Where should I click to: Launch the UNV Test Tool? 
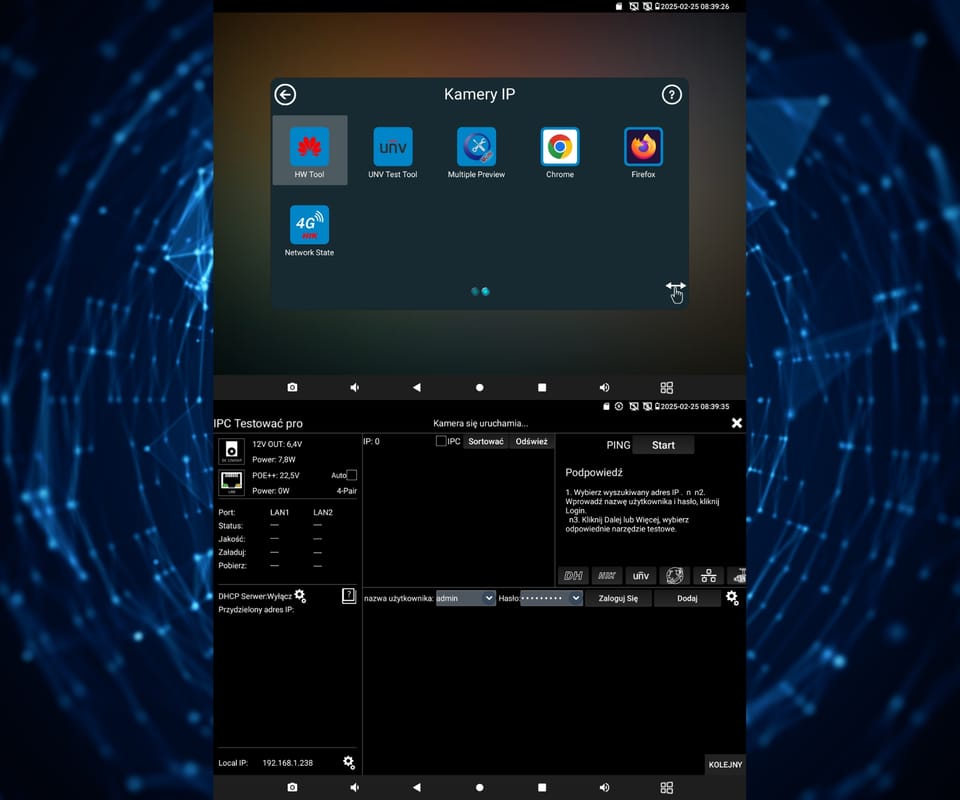tap(392, 149)
